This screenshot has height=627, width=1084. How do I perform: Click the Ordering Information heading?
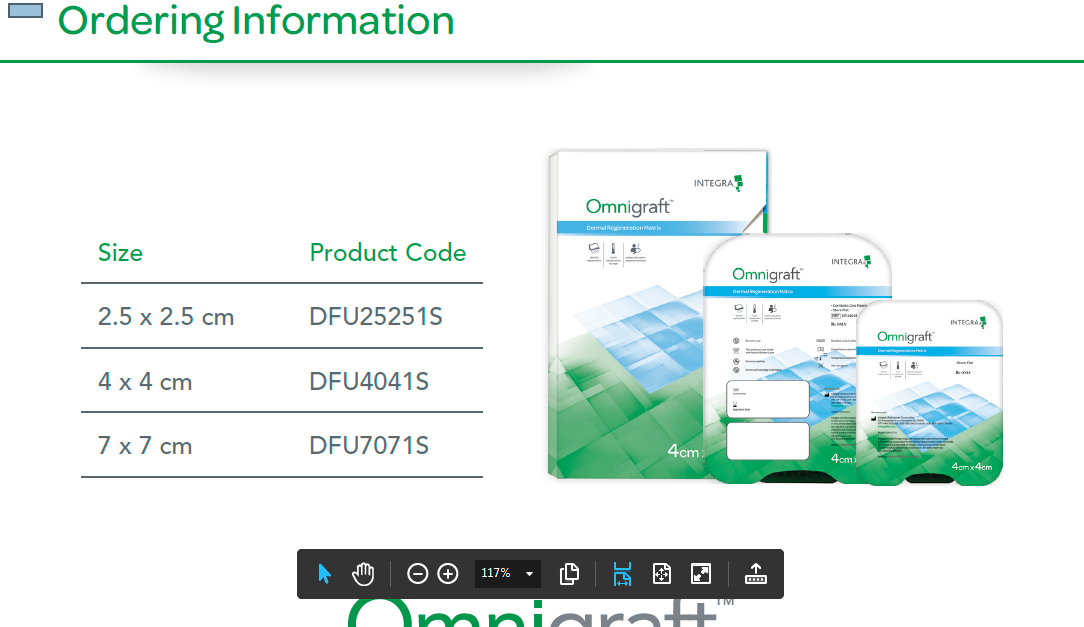(x=256, y=21)
